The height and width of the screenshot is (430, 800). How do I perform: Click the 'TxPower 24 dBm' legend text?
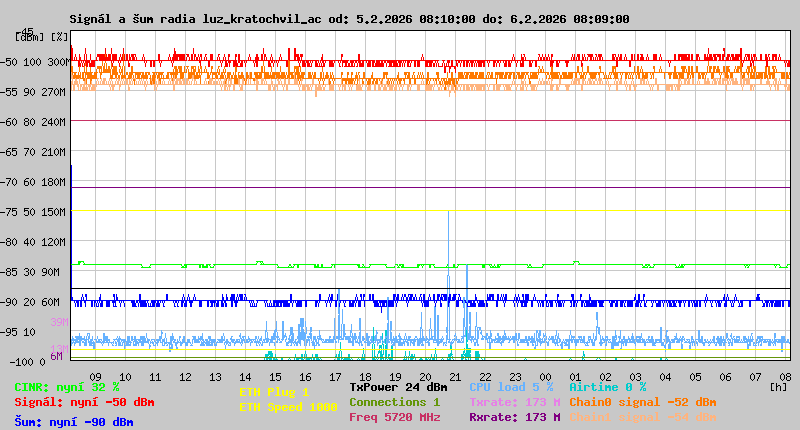[398, 388]
